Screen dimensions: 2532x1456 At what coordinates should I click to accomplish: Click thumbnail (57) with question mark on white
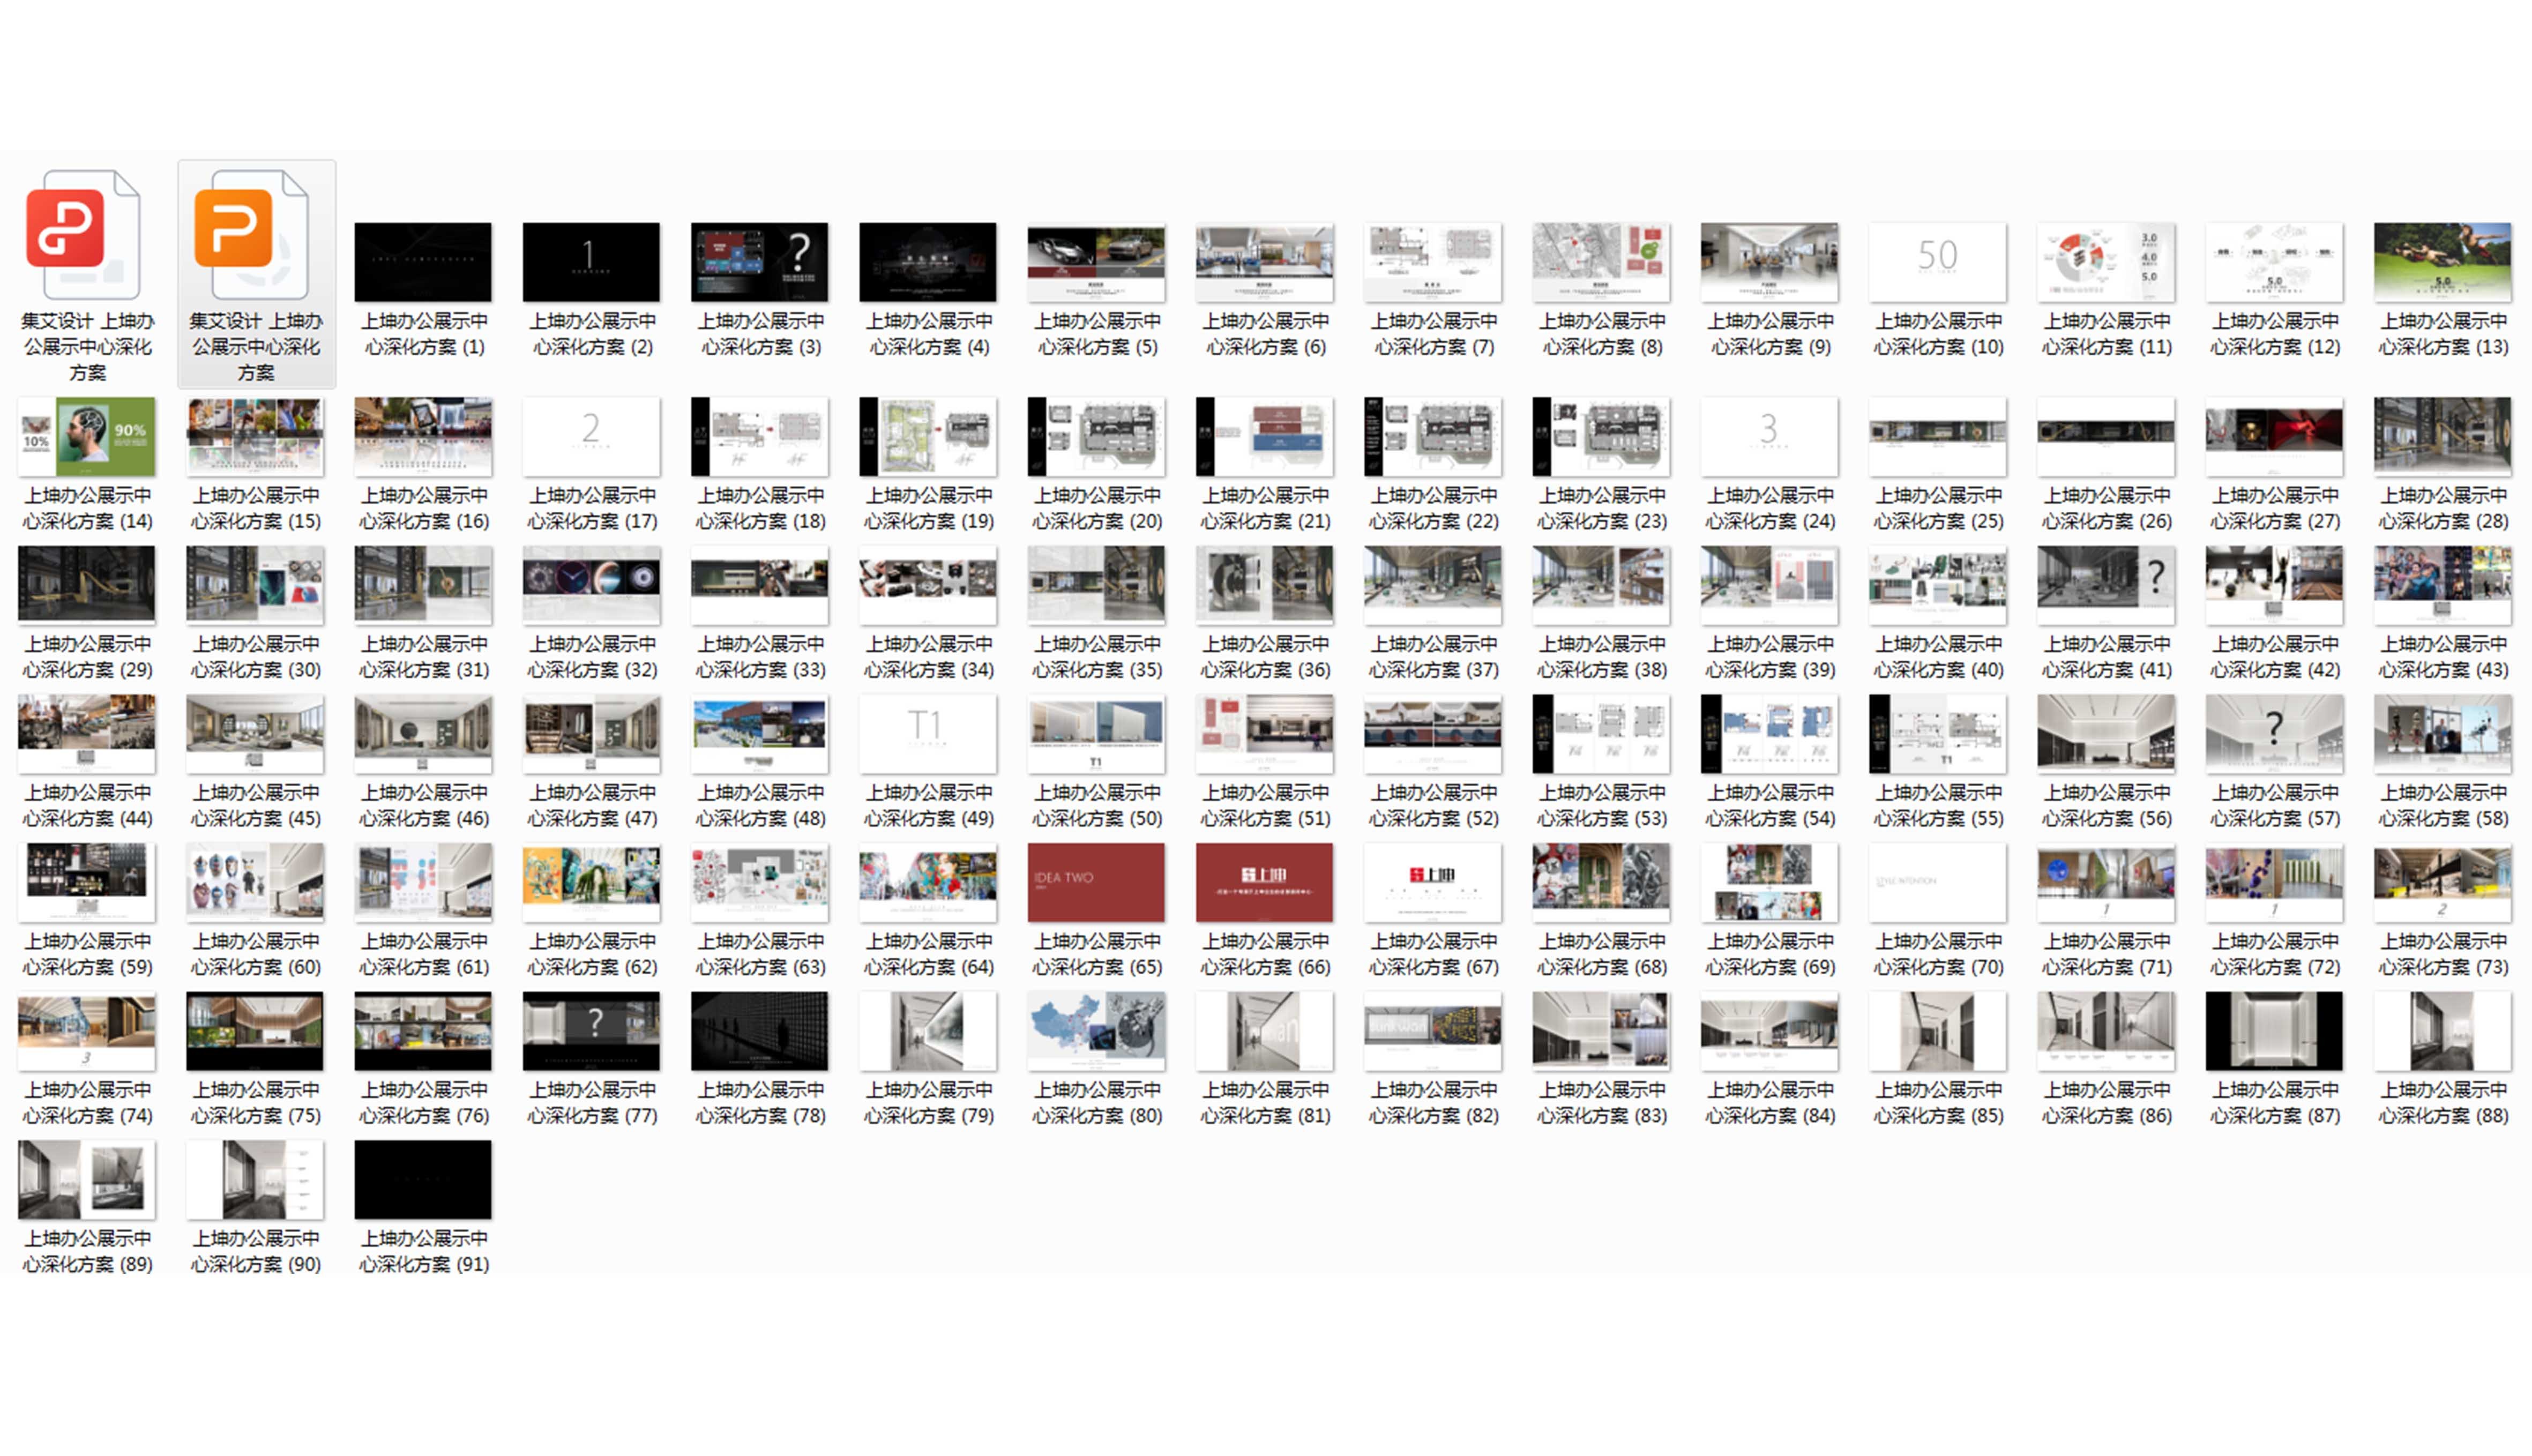click(x=2274, y=733)
